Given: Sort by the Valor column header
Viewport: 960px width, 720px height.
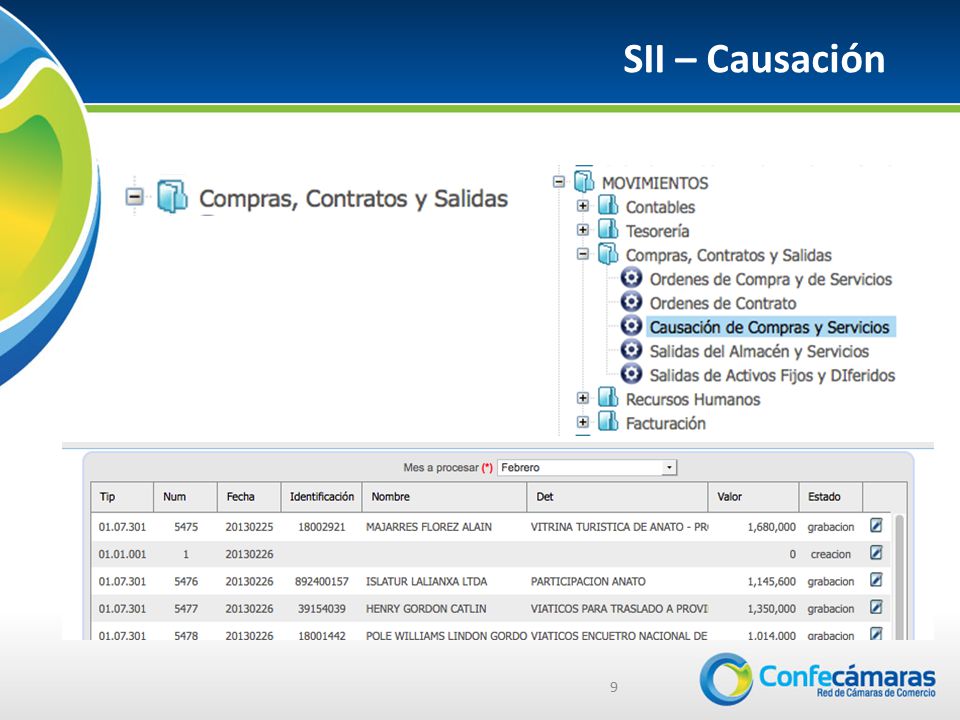Looking at the screenshot, I should pos(753,497).
